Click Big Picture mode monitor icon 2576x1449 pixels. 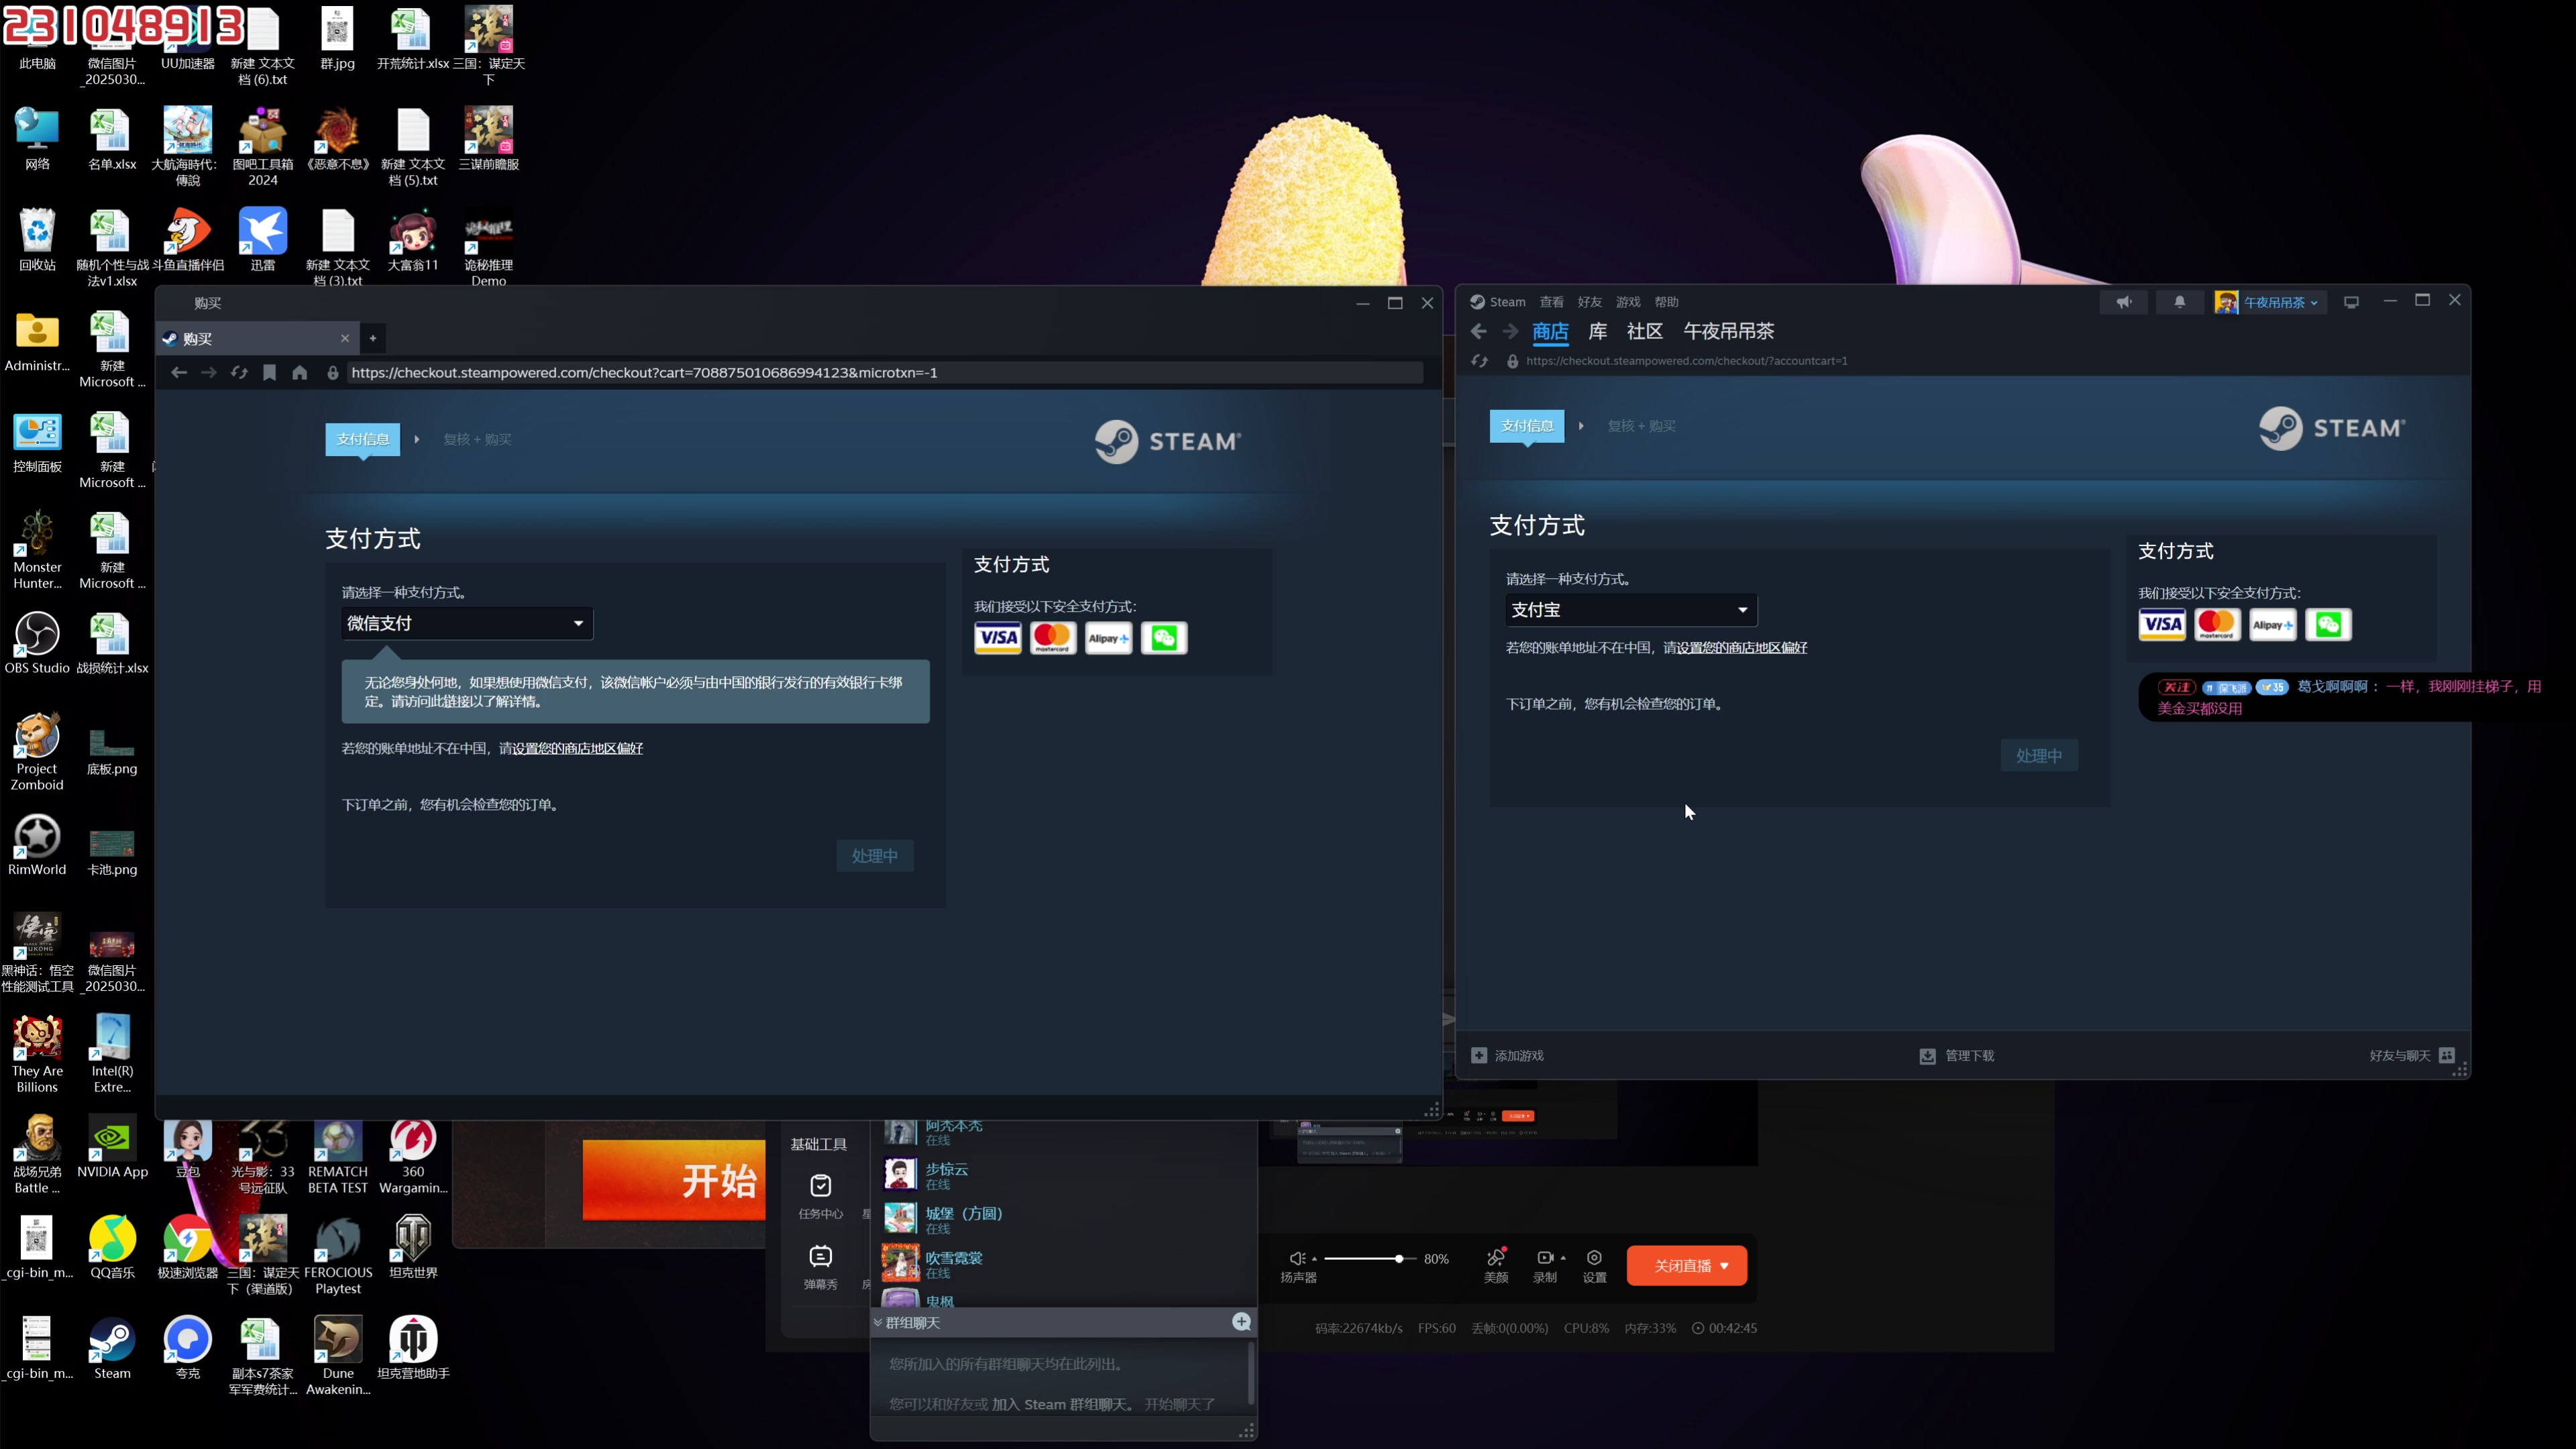(x=2352, y=302)
